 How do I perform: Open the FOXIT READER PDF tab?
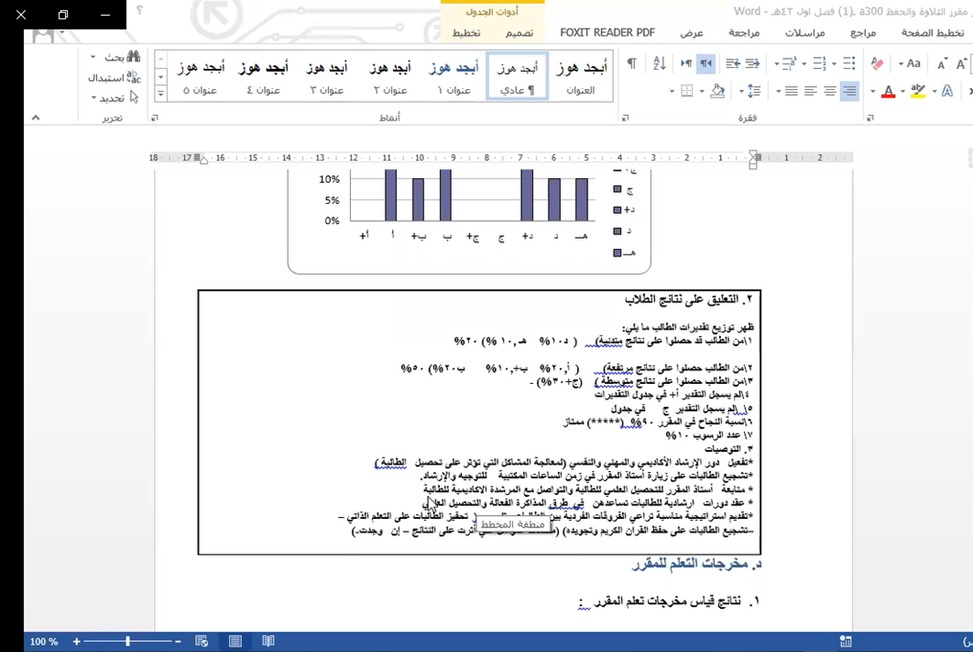pyautogui.click(x=607, y=33)
